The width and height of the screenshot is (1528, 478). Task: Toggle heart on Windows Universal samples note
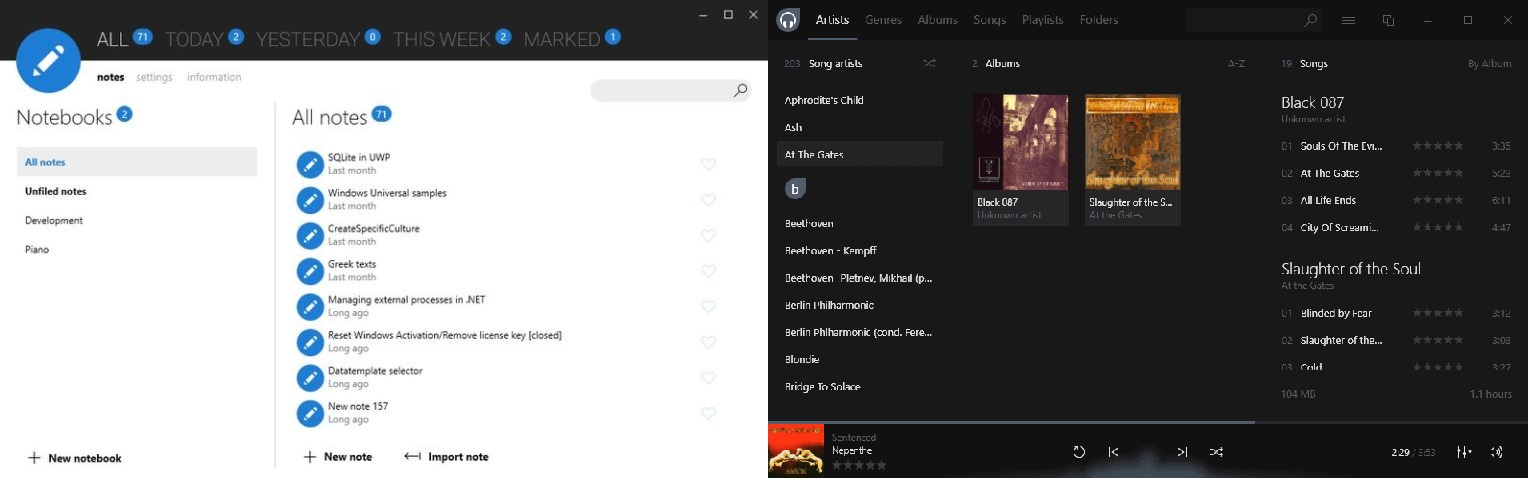(708, 200)
